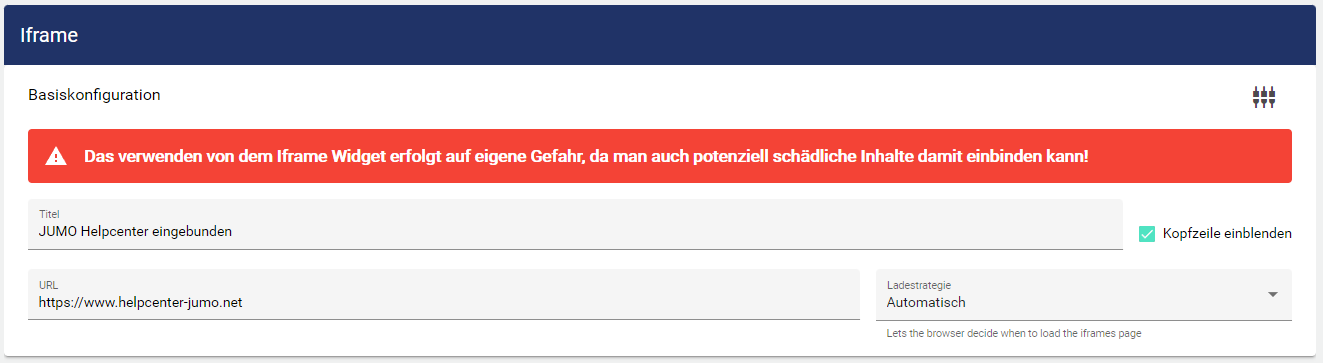Click the JUMO Helpcenter eingebunden text
The width and height of the screenshot is (1323, 363).
tap(135, 232)
